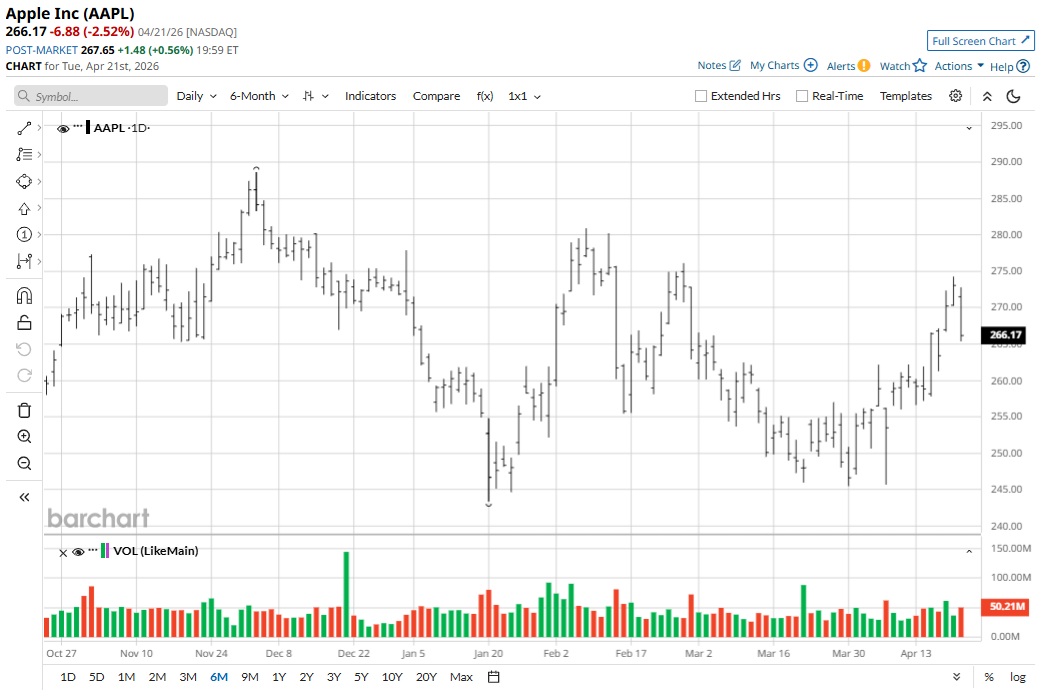Open the Daily frequency dropdown
This screenshot has width=1059, height=697.
[x=197, y=97]
